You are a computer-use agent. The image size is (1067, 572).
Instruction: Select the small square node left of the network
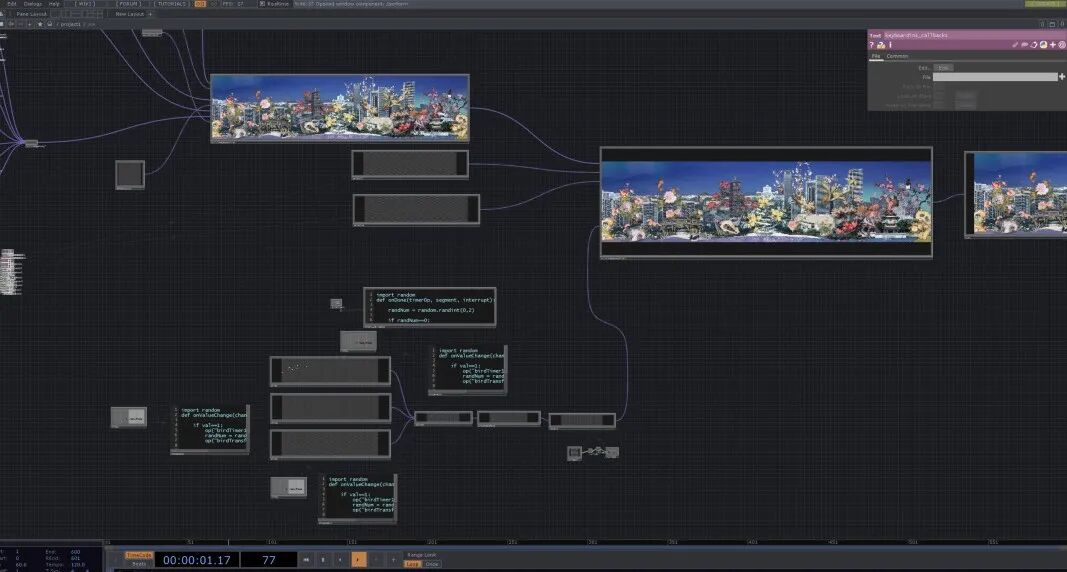(129, 174)
